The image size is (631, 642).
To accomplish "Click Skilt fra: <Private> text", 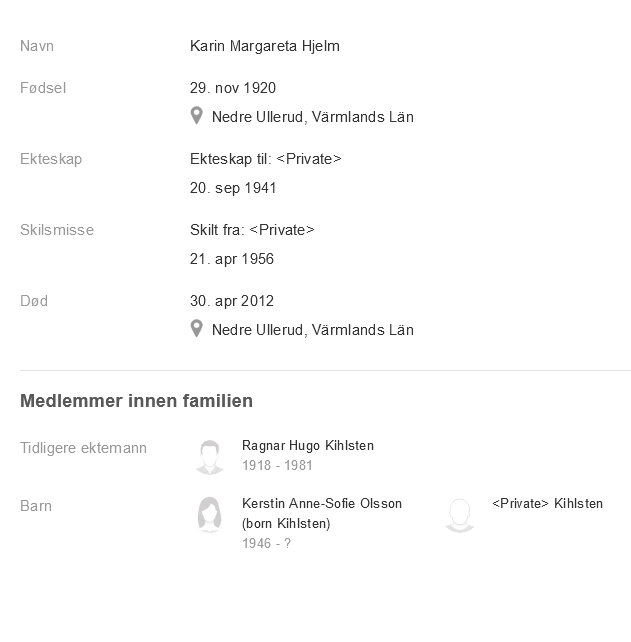I will (x=252, y=230).
